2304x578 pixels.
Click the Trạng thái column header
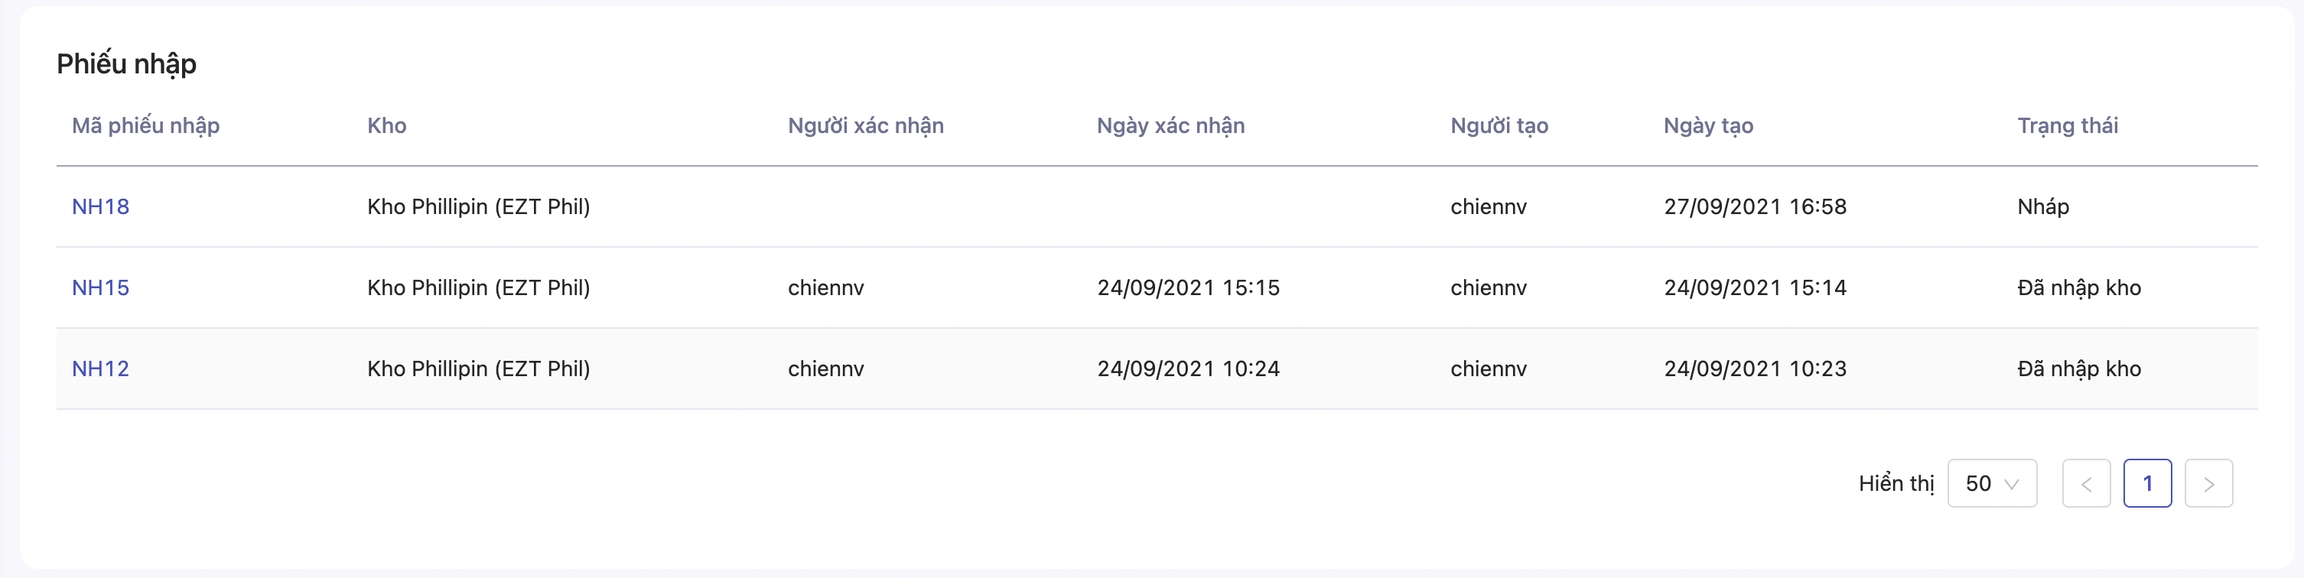2067,126
